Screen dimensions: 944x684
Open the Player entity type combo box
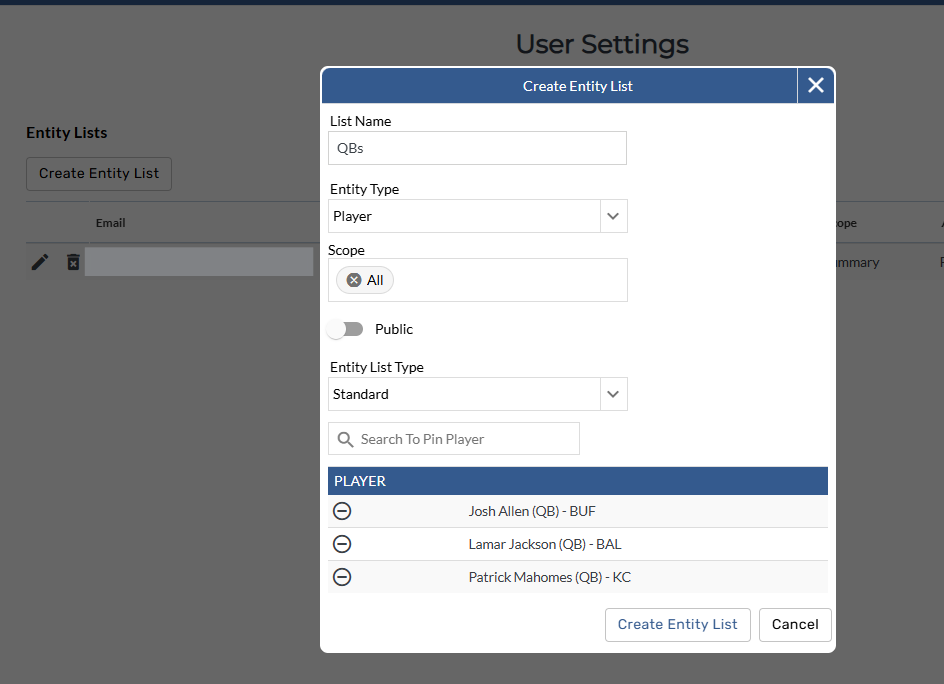point(464,216)
